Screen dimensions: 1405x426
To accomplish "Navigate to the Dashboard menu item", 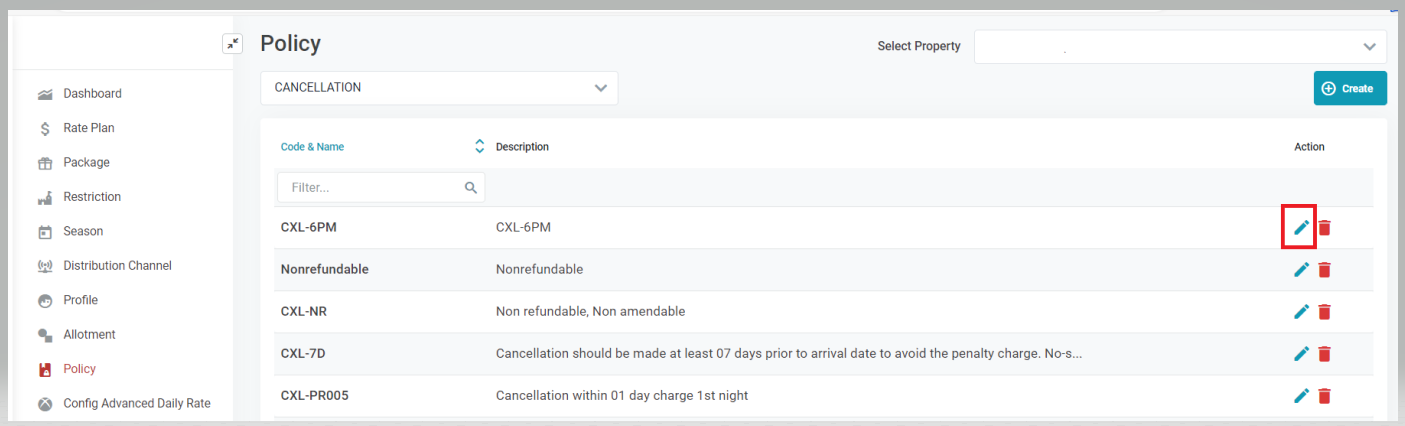I will [92, 94].
